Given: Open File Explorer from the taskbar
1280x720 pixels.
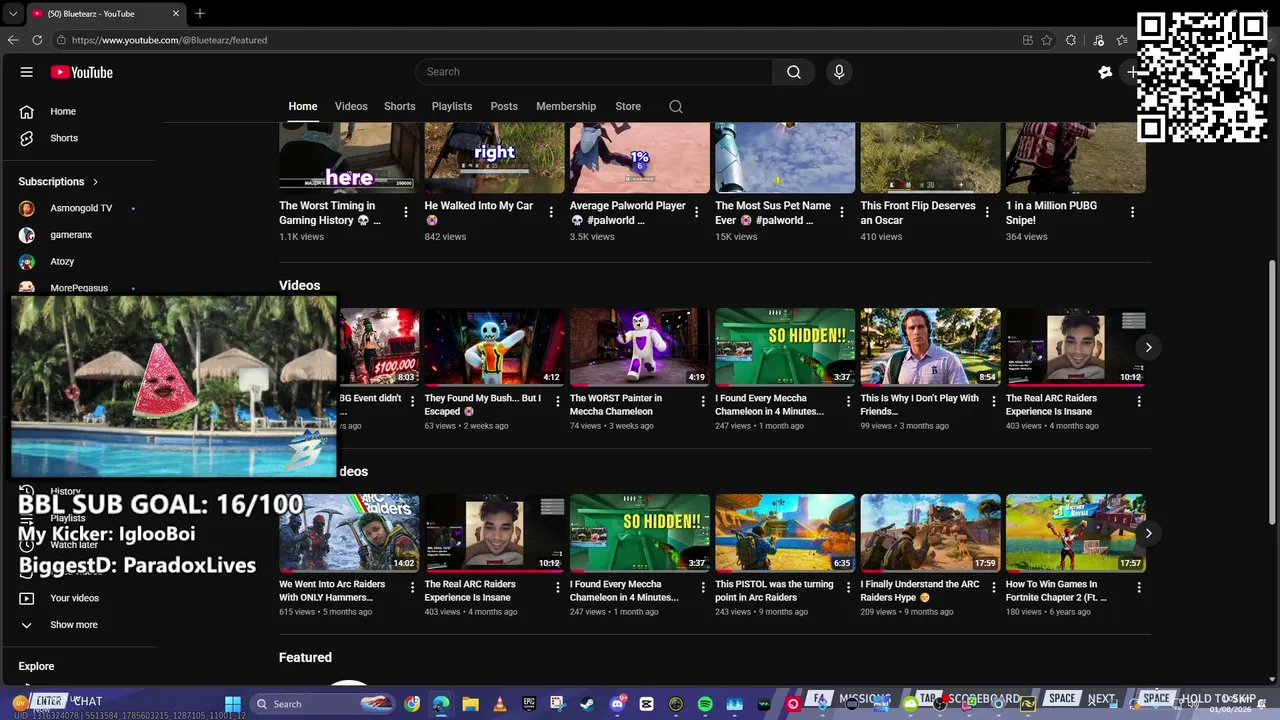Looking at the screenshot, I should point(470,704).
